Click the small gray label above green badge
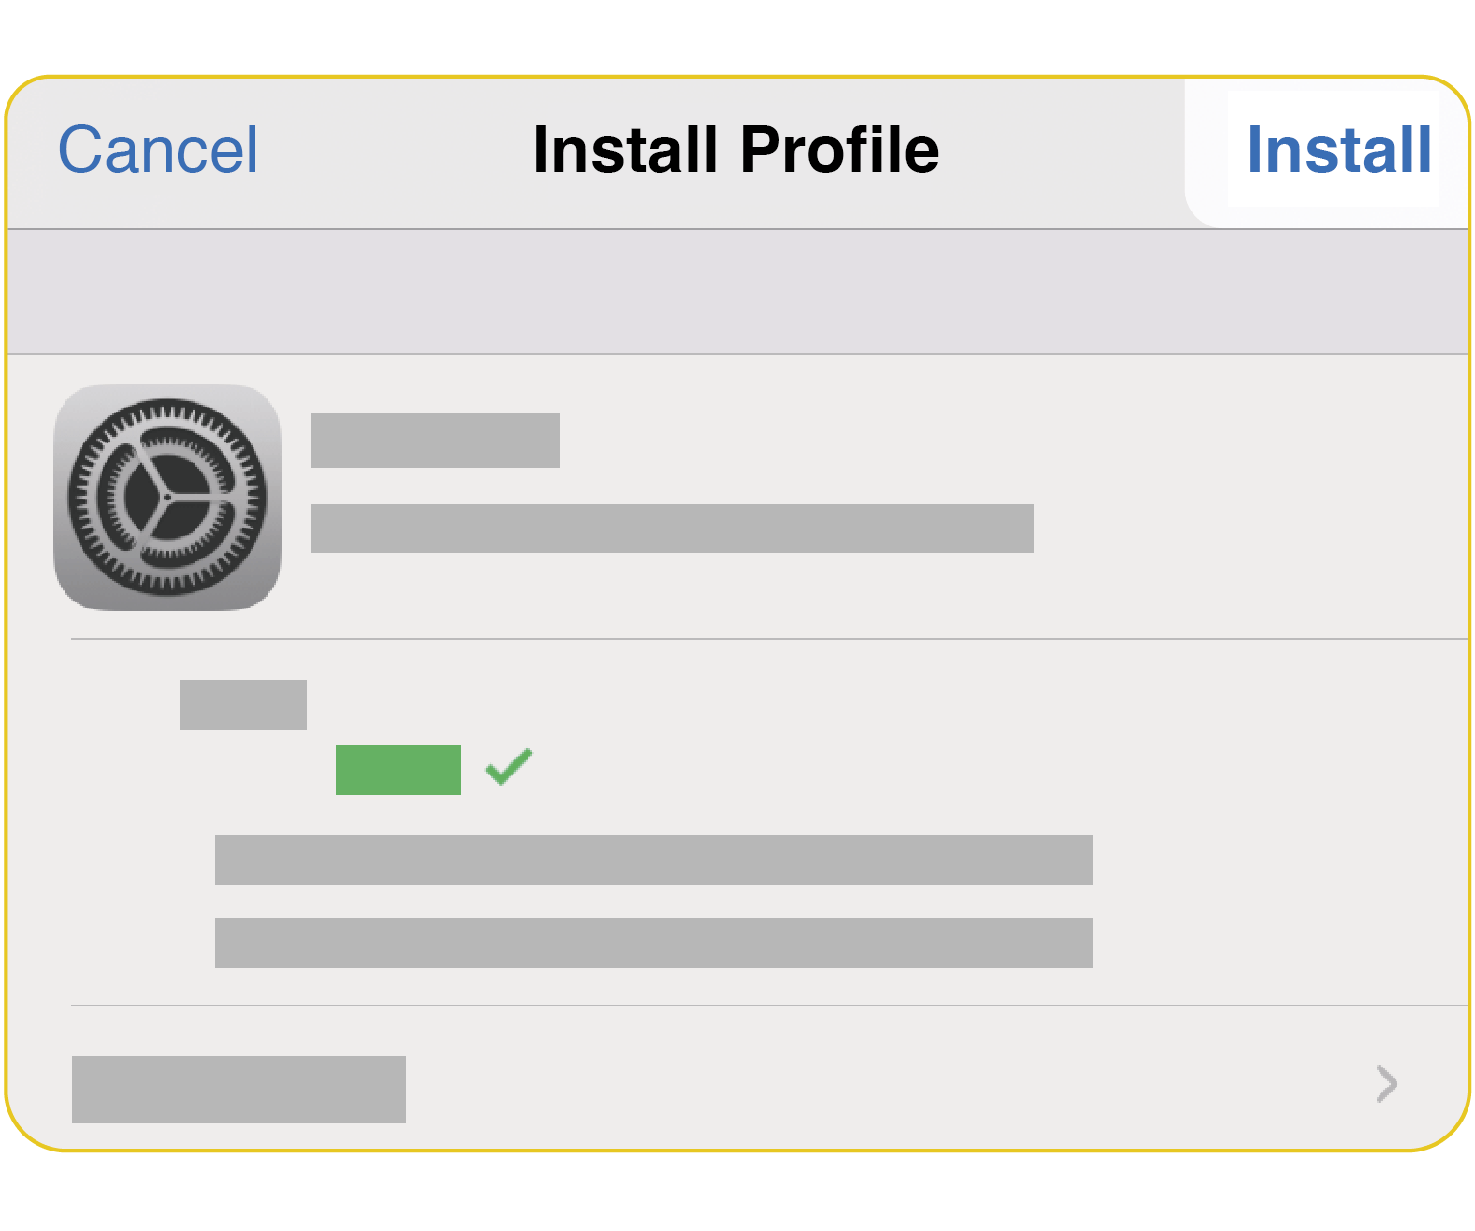The height and width of the screenshot is (1231, 1475). pos(243,705)
